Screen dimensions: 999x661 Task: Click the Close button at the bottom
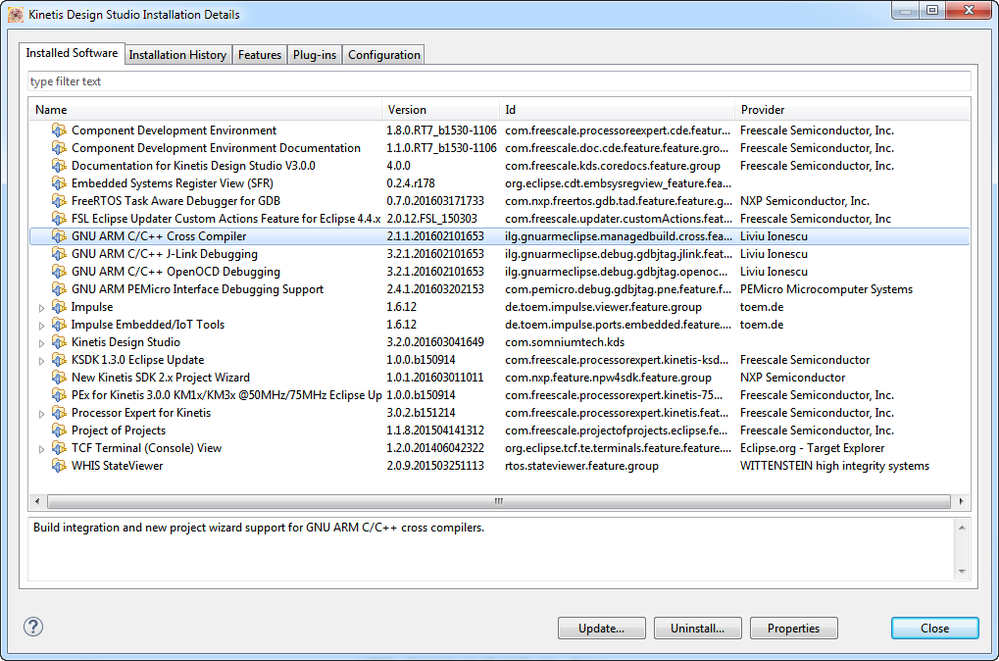(x=935, y=628)
